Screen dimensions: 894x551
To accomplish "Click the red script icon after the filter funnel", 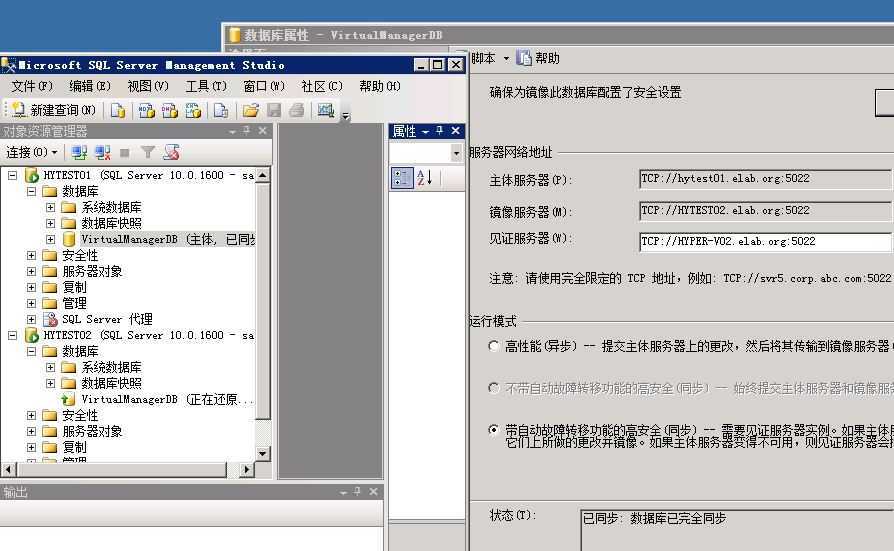I will [171, 152].
